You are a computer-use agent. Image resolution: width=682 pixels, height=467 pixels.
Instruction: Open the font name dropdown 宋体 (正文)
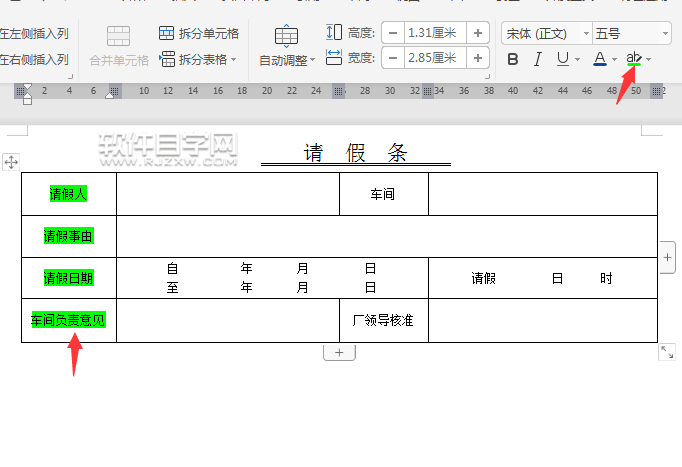[x=543, y=34]
